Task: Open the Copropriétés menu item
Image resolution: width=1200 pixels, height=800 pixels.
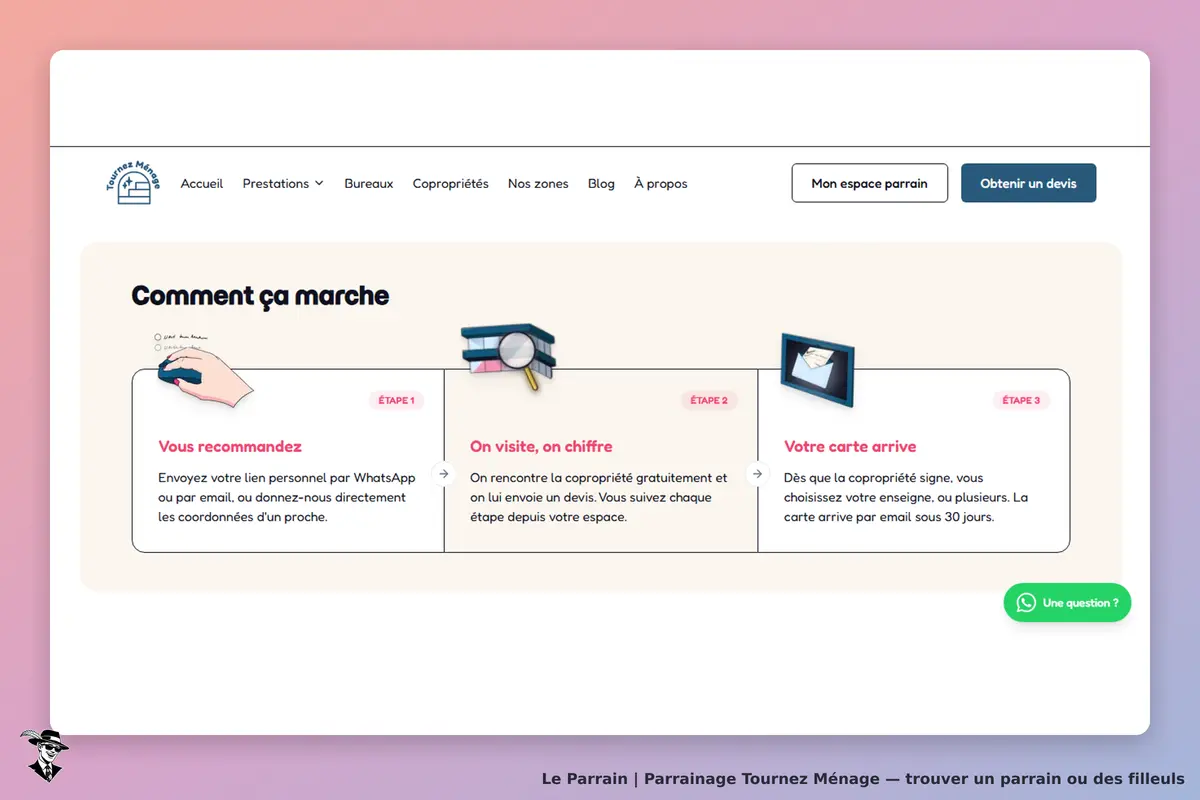Action: (x=451, y=184)
